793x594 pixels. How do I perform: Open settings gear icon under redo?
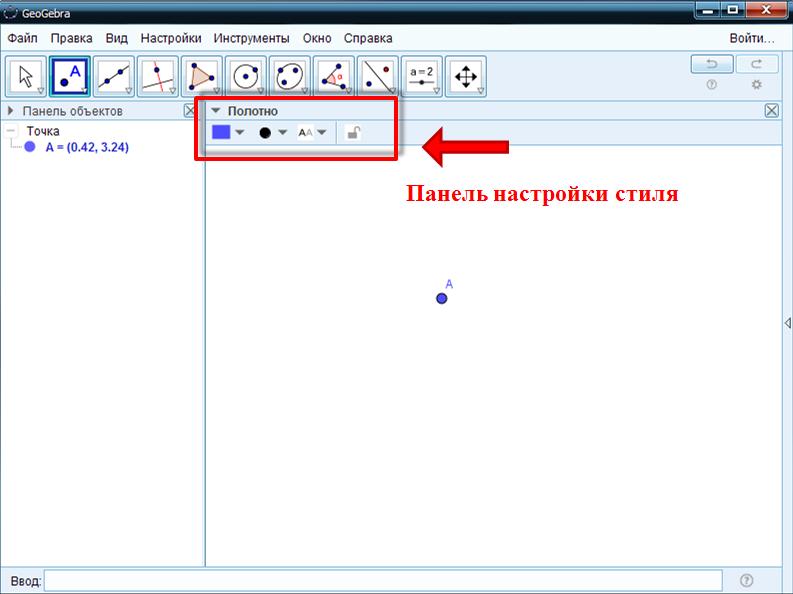coord(757,85)
